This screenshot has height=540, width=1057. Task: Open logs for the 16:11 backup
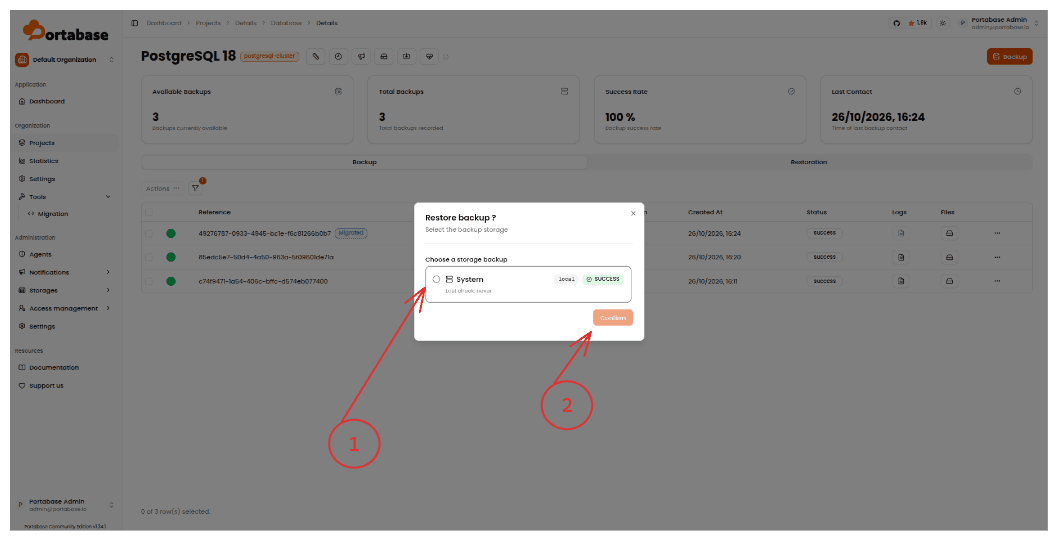tap(901, 281)
